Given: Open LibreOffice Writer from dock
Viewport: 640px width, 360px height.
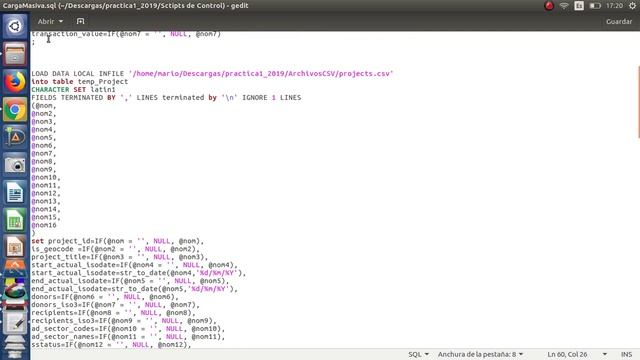Looking at the screenshot, I should (15, 192).
